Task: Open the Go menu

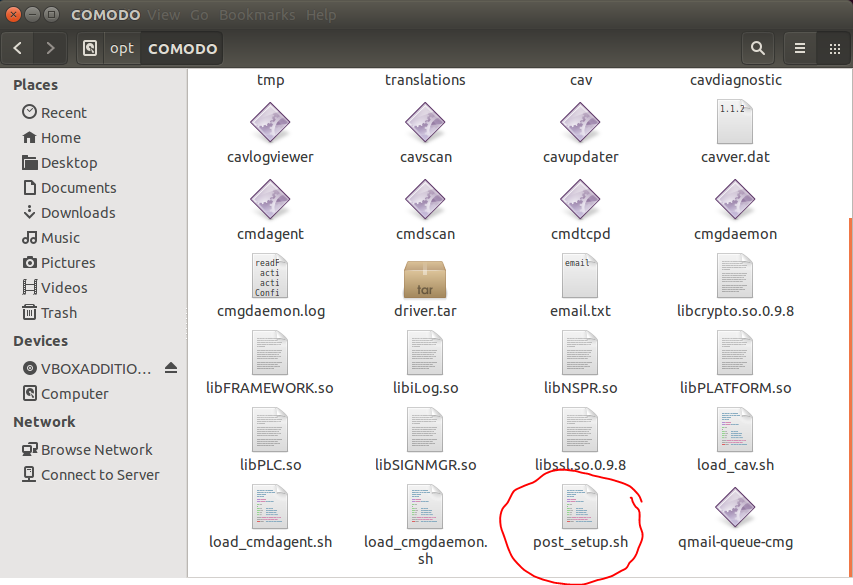Action: (199, 15)
